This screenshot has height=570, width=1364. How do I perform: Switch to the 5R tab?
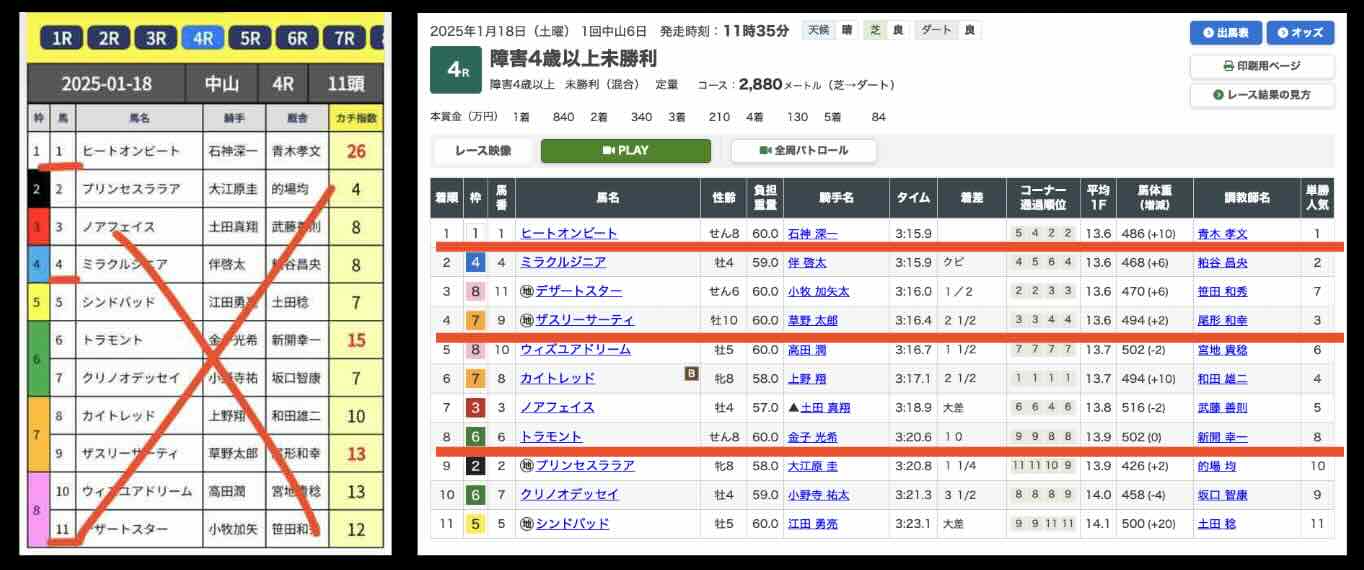pyautogui.click(x=249, y=38)
